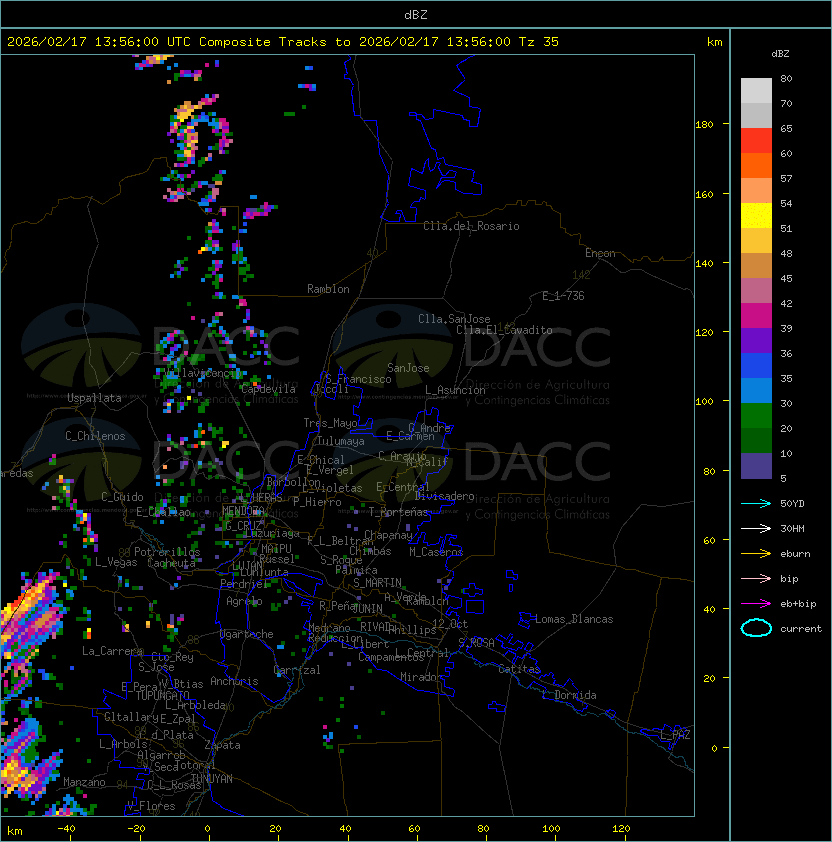Click the 'current' legend label
Viewport: 832px width, 842px height.
coord(801,628)
